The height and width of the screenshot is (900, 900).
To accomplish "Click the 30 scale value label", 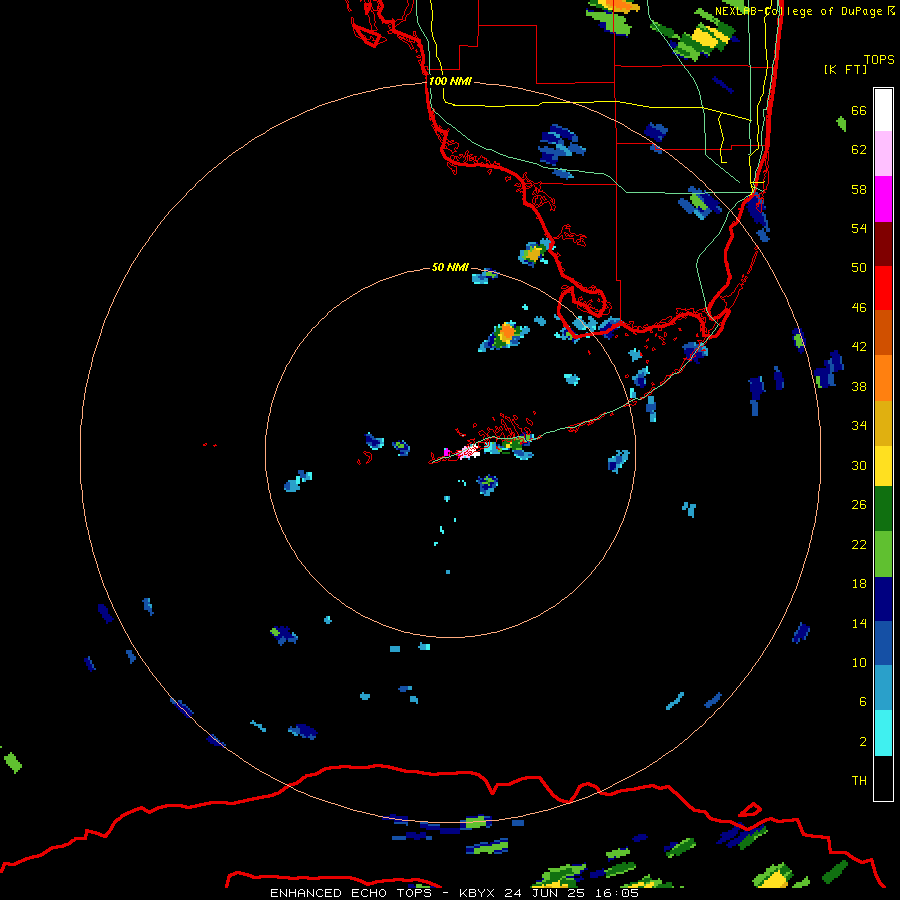I will (x=859, y=465).
